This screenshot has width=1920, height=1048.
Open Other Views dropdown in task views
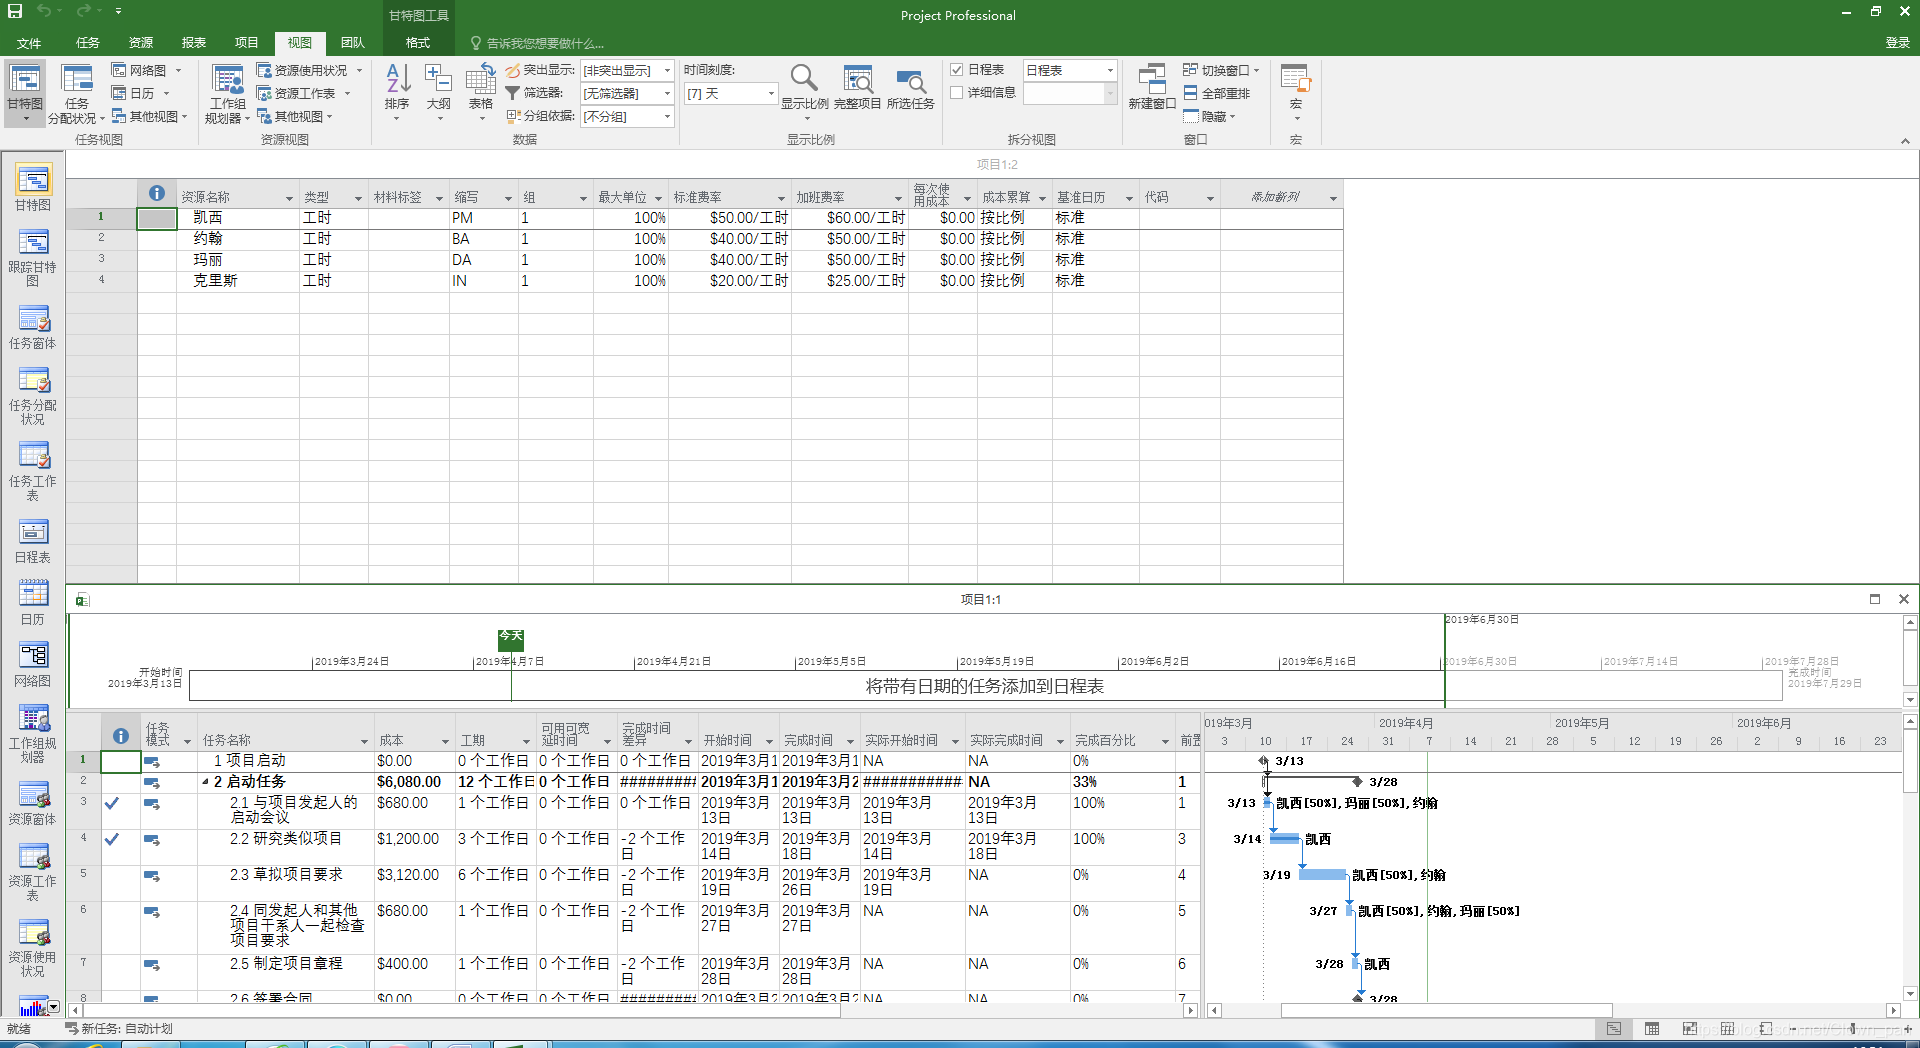[x=150, y=116]
